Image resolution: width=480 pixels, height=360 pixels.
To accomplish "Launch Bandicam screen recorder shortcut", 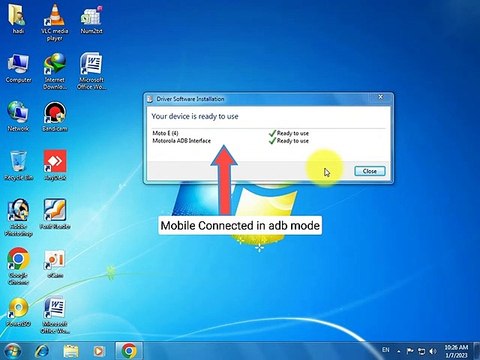I will pyautogui.click(x=55, y=117).
